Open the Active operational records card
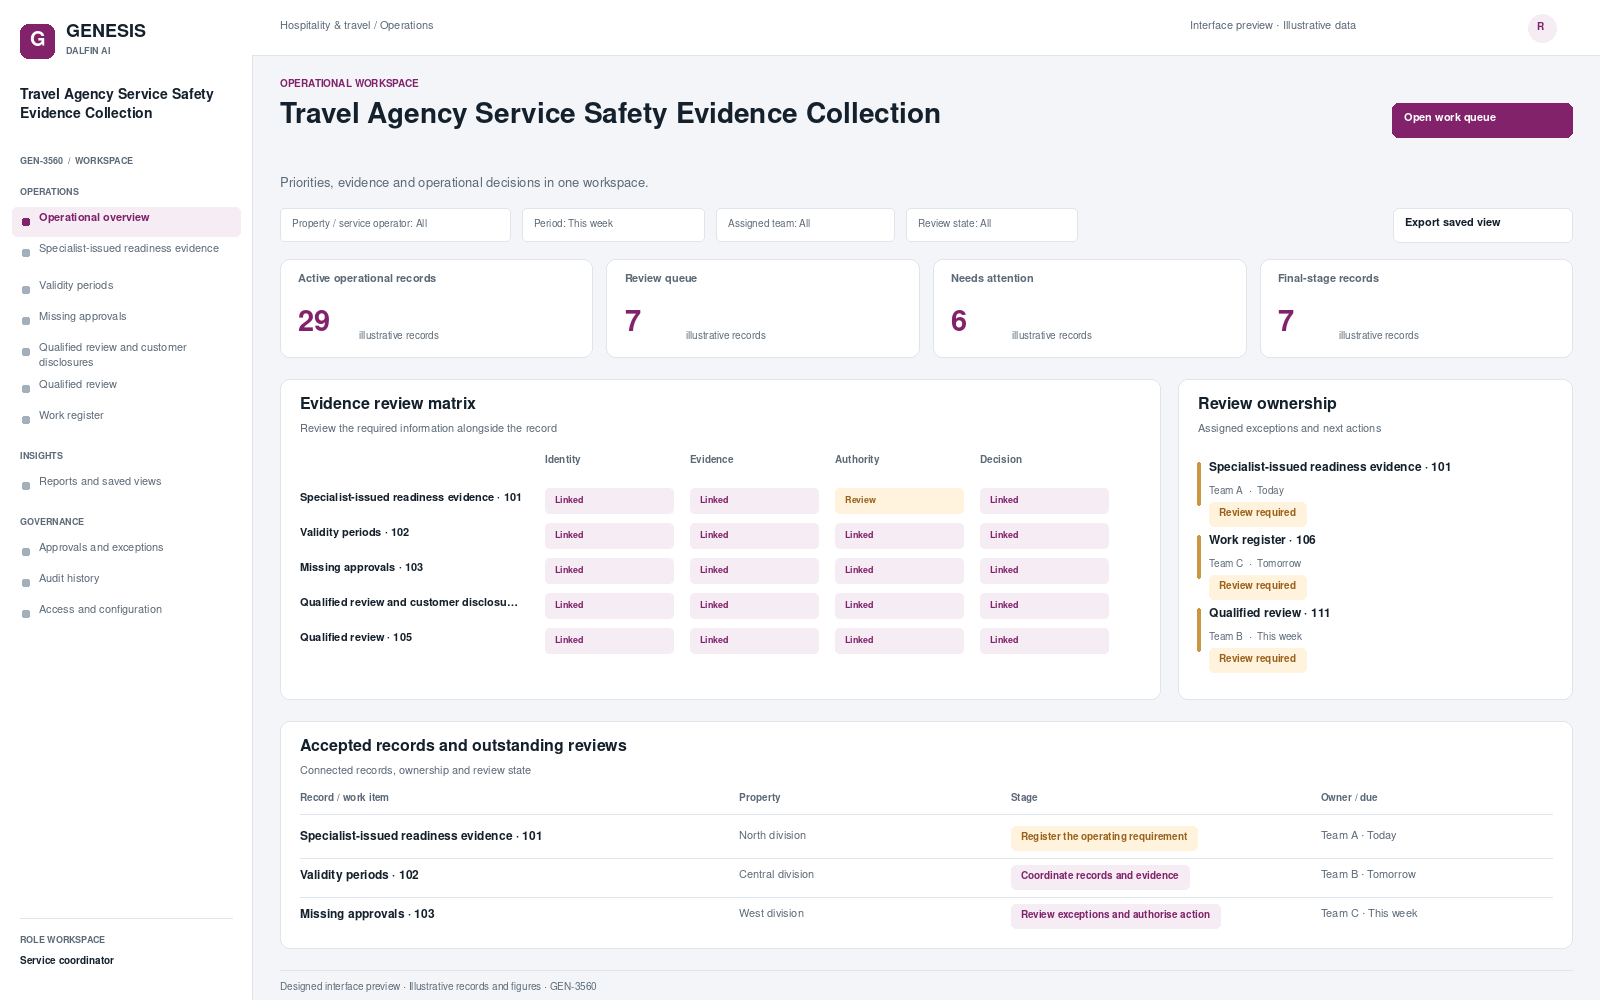 click(436, 308)
